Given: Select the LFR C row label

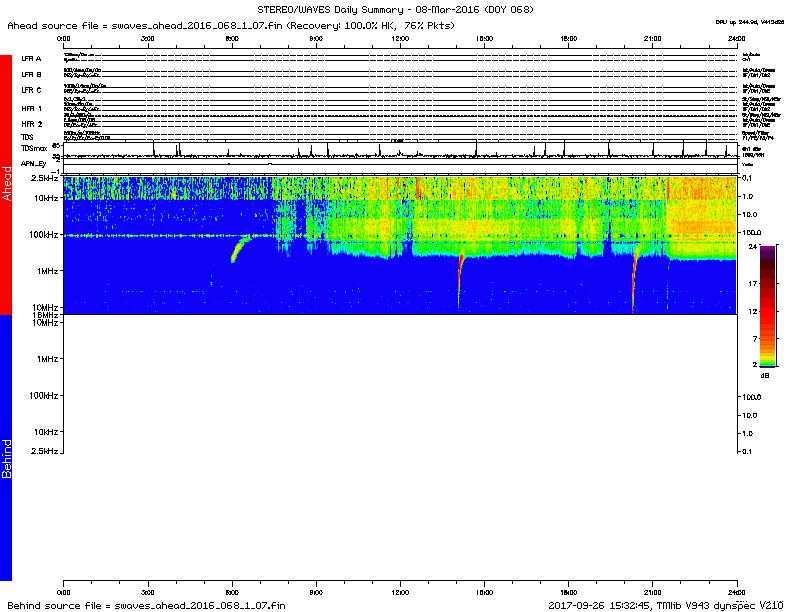Looking at the screenshot, I should coord(32,91).
